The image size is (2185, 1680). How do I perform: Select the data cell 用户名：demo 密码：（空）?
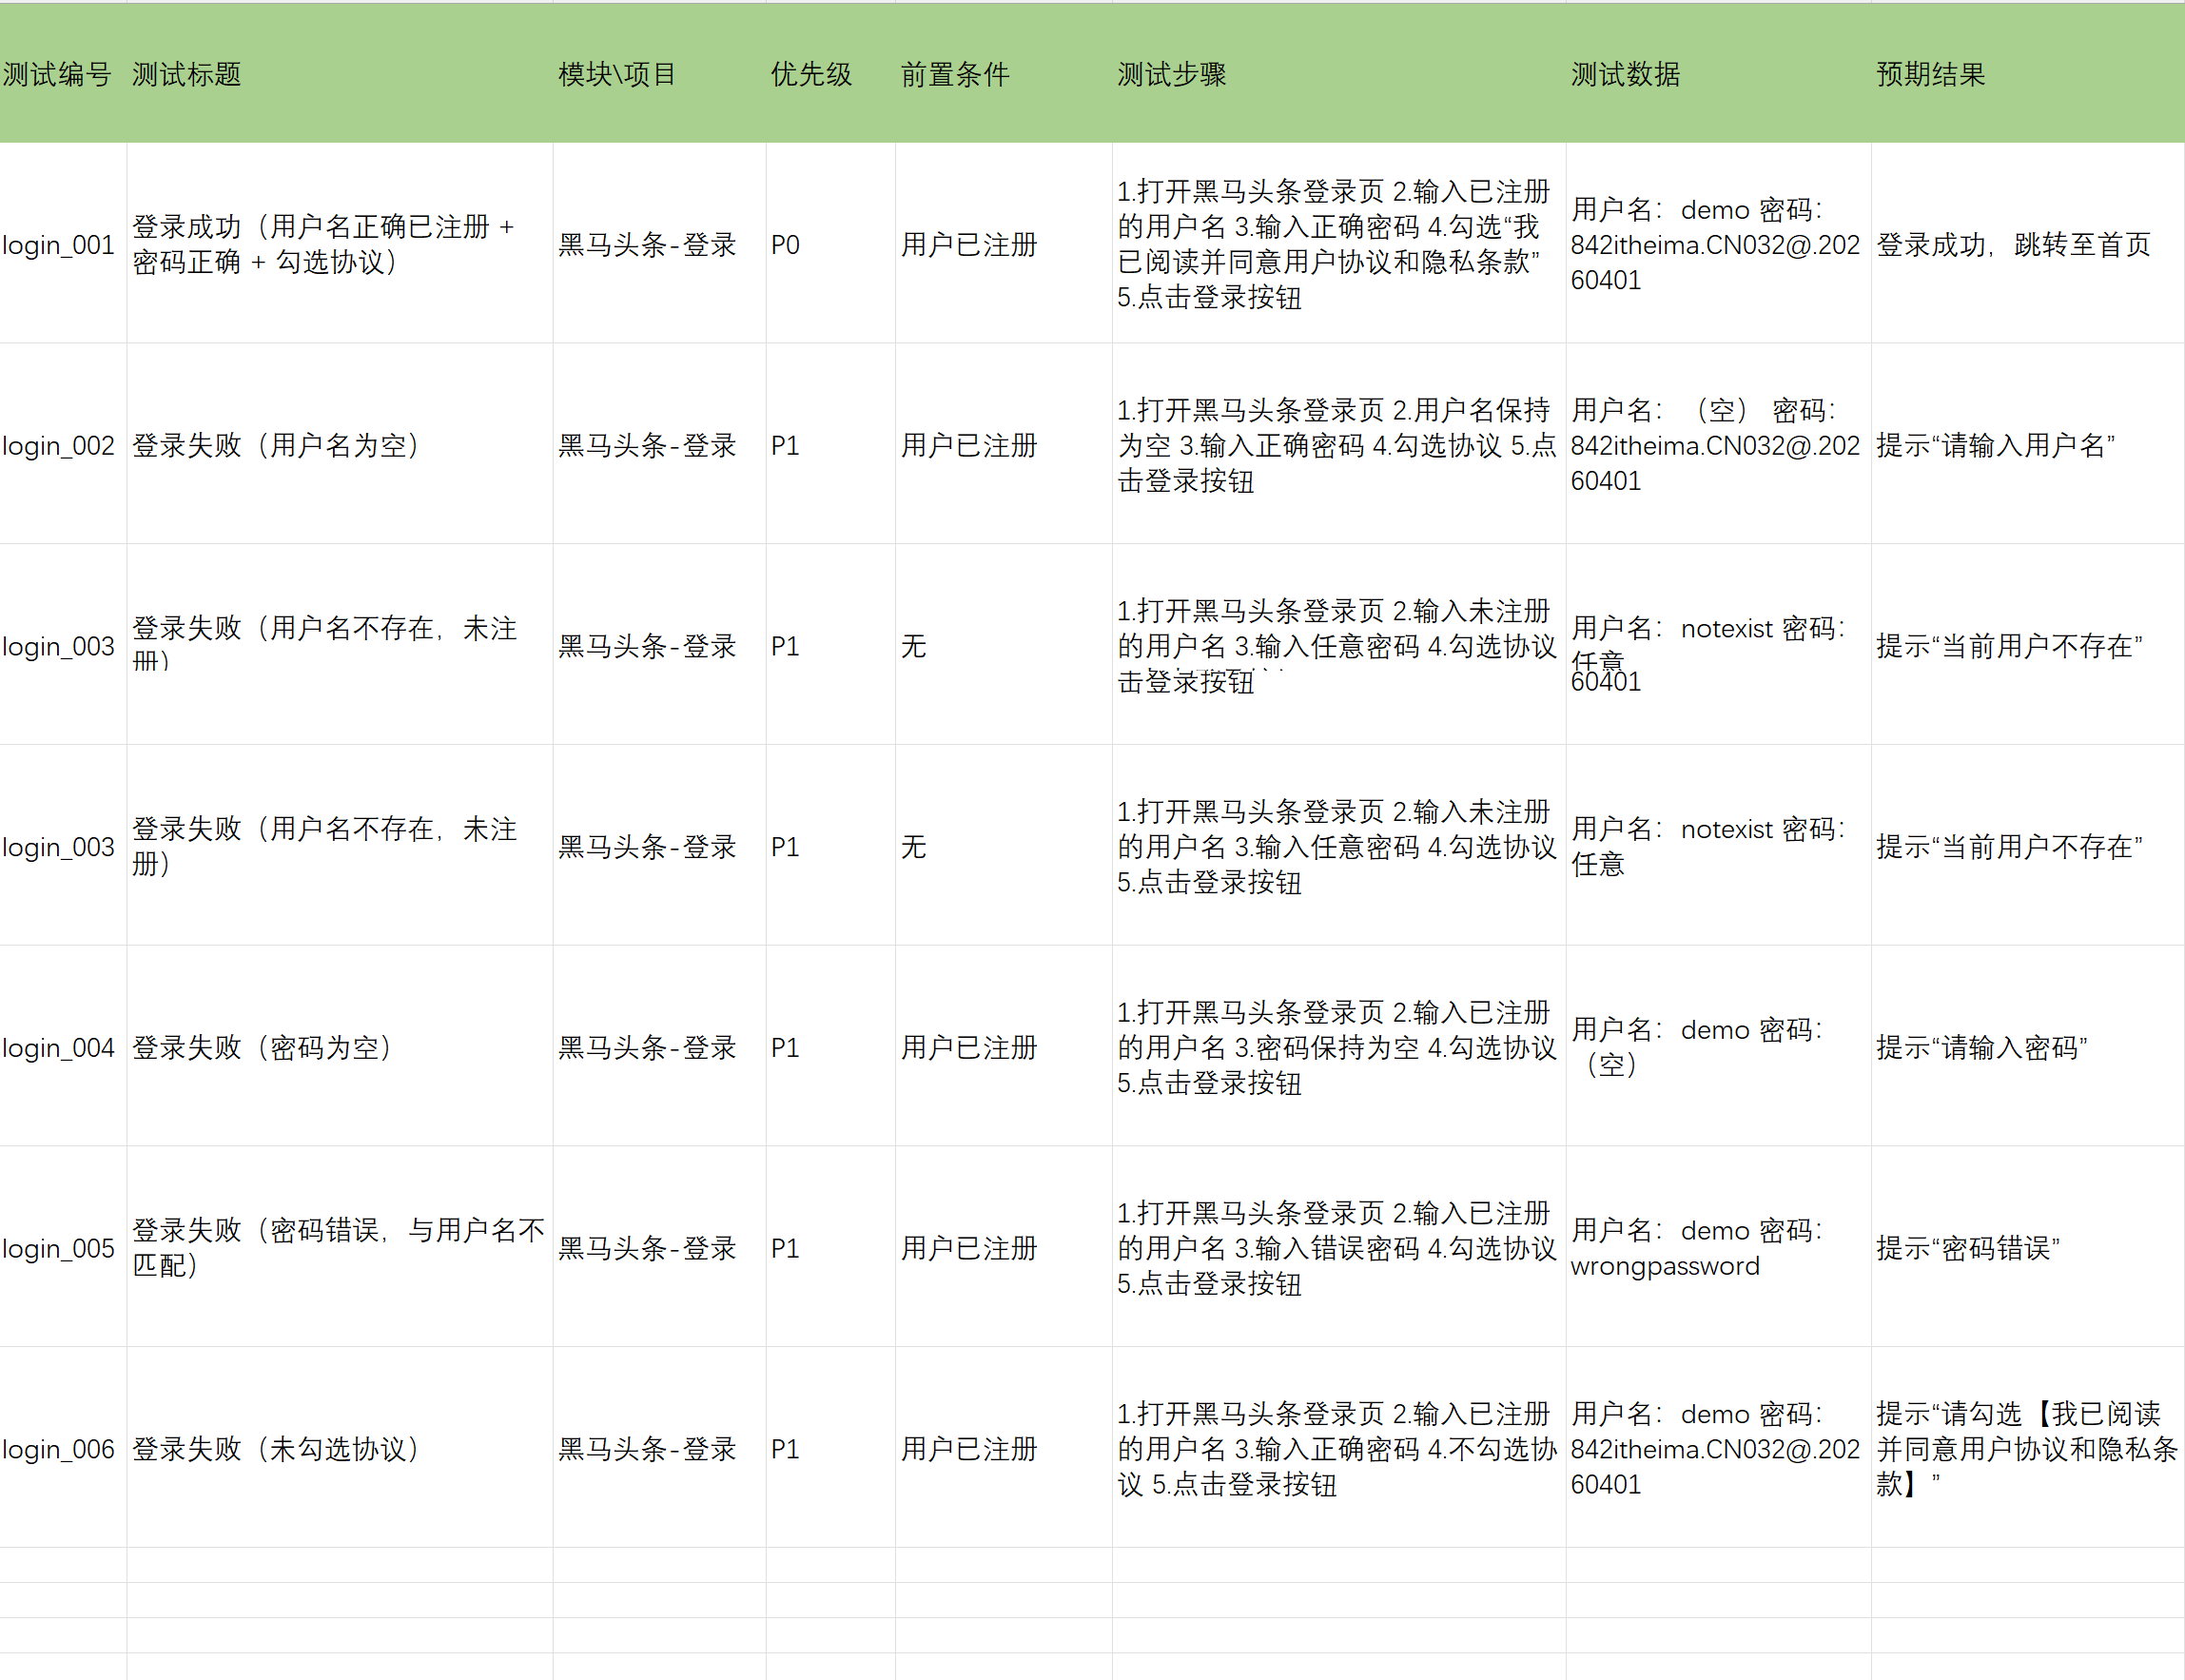click(x=1719, y=1047)
